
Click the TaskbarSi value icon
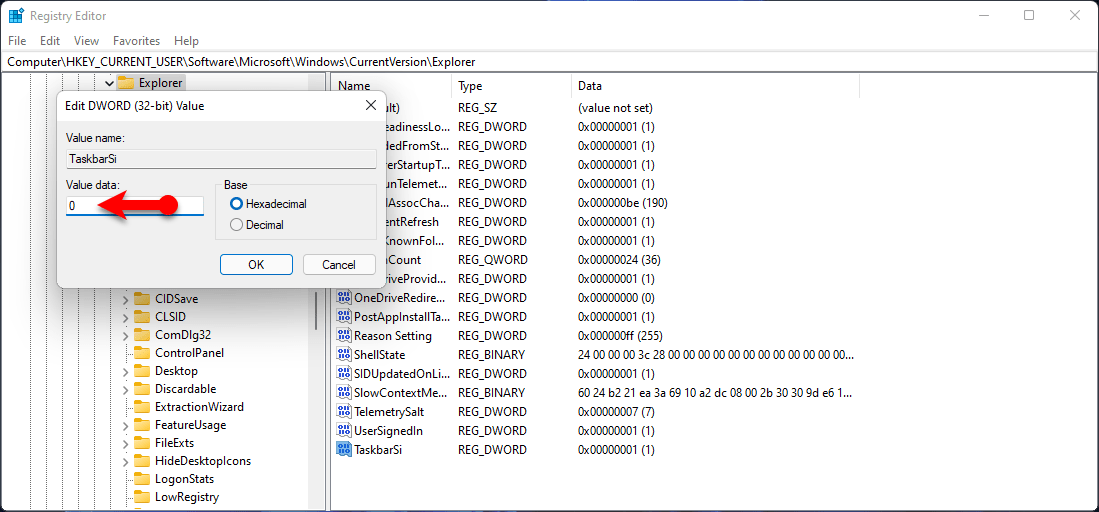[x=343, y=449]
